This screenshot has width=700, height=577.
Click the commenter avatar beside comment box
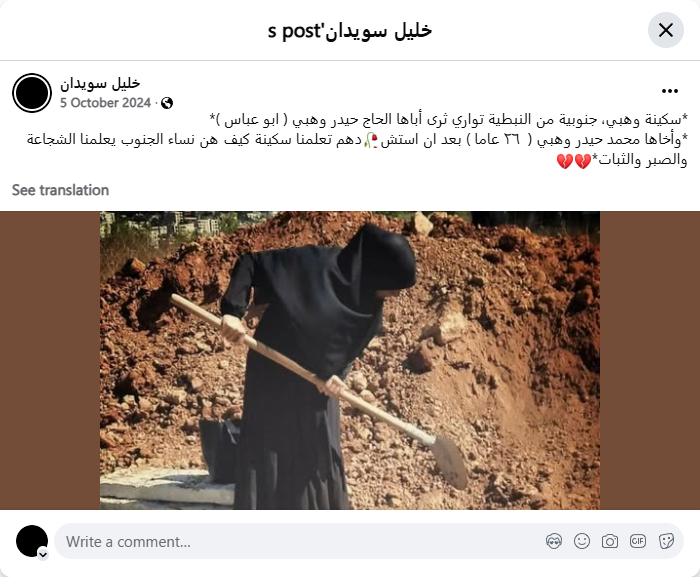[32, 541]
